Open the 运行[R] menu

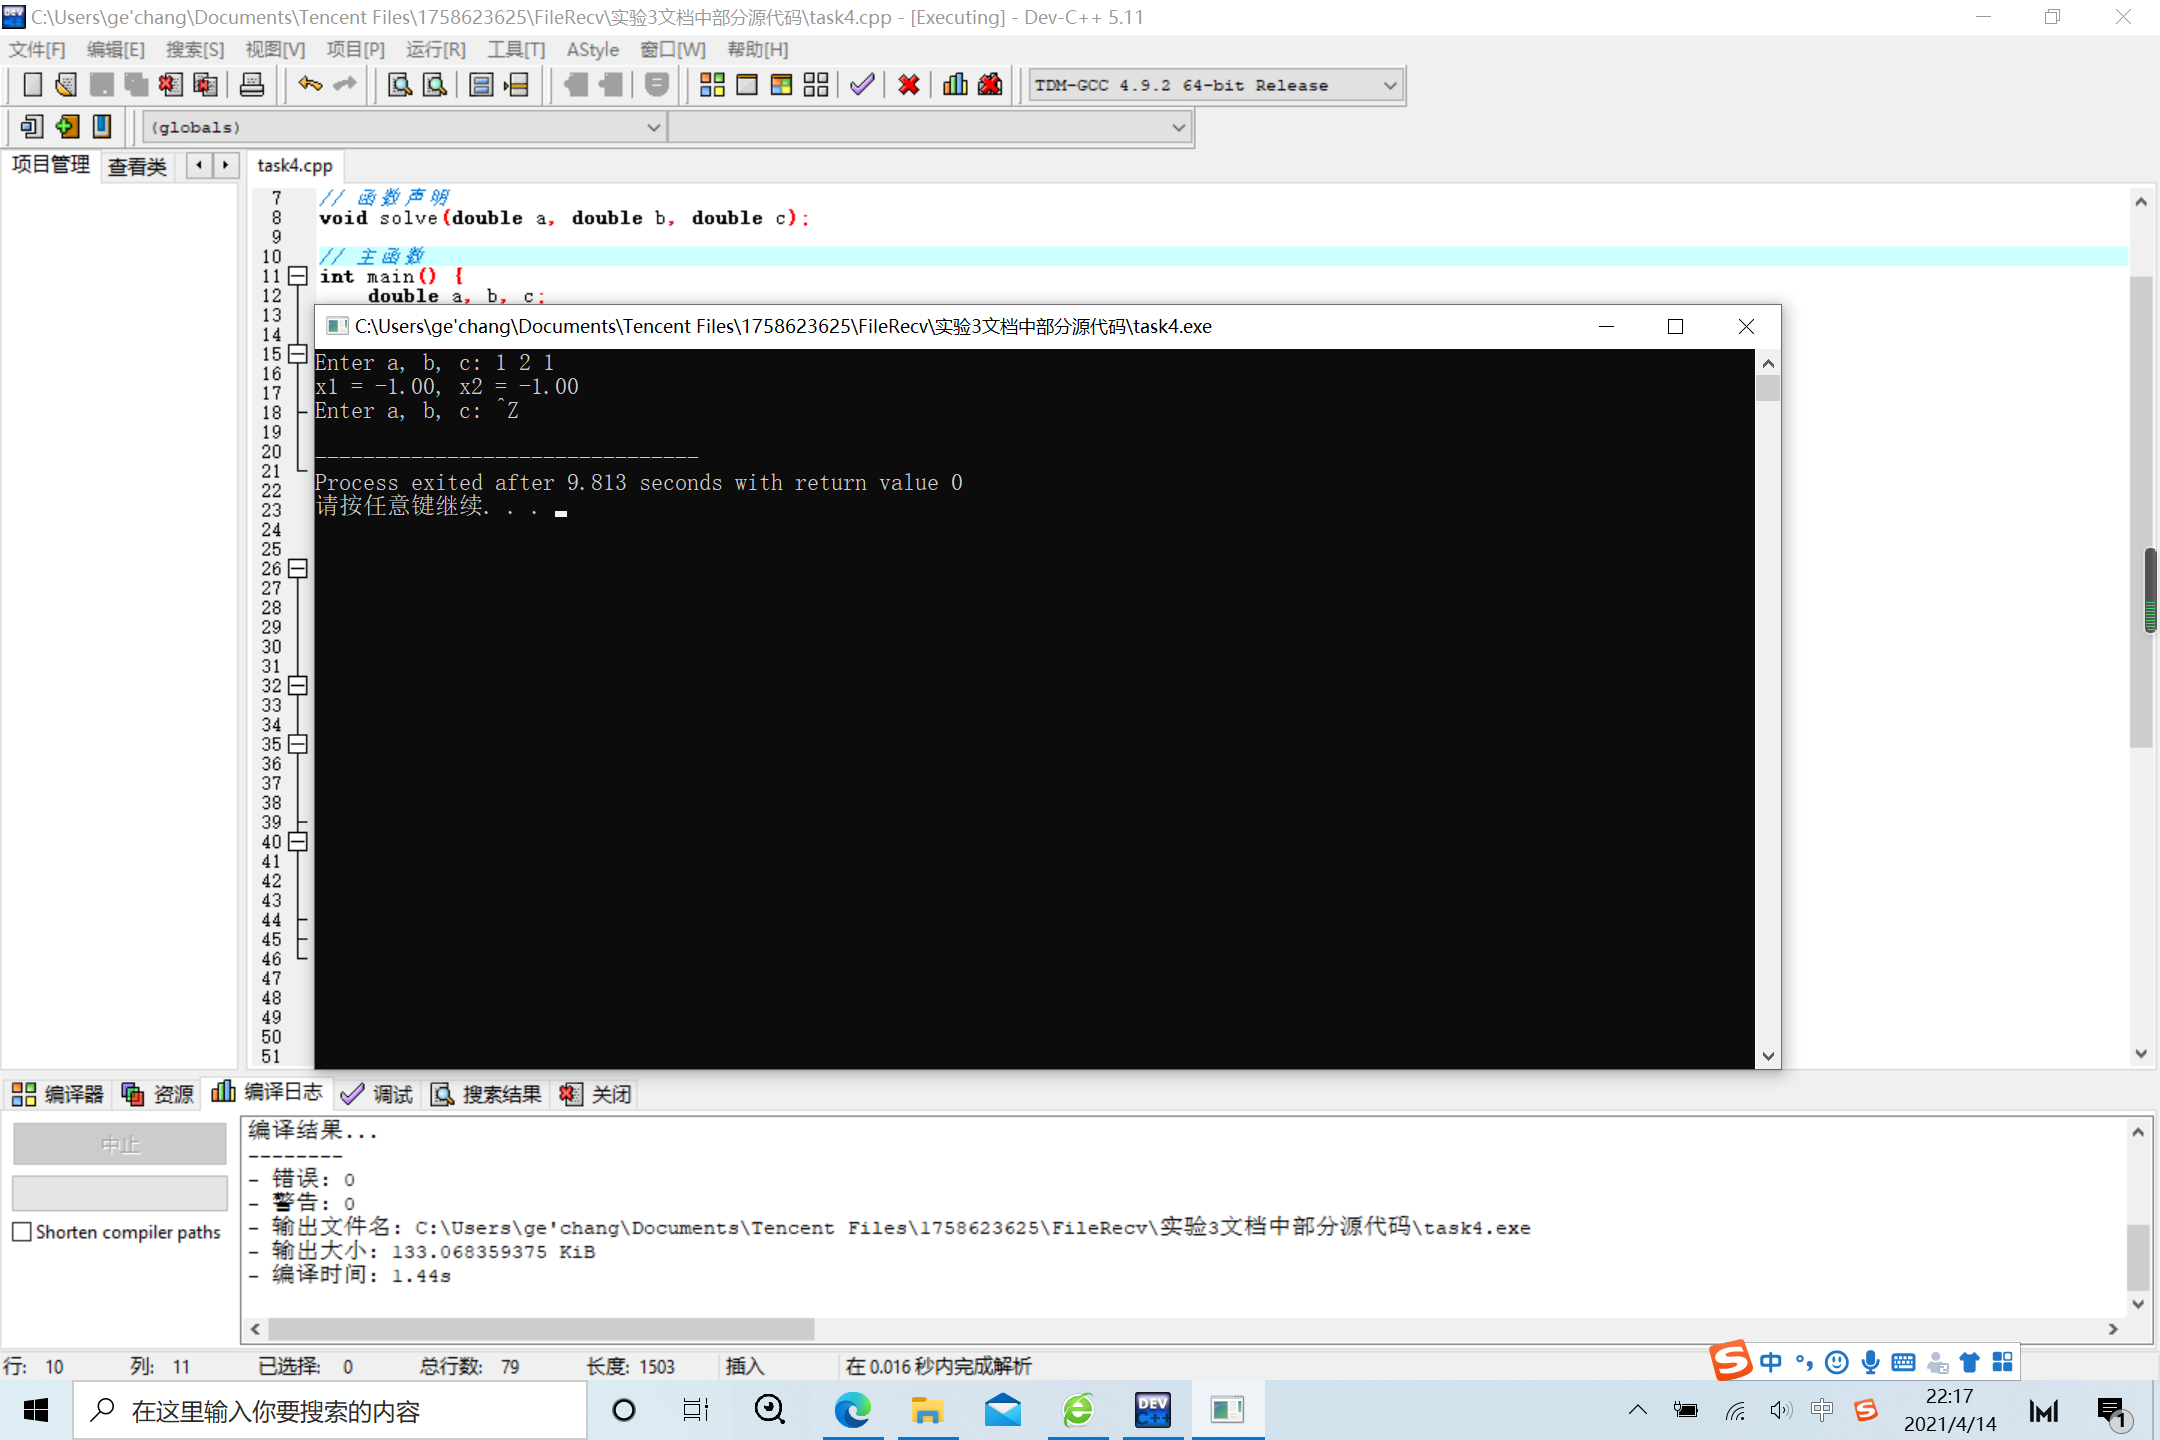point(435,50)
